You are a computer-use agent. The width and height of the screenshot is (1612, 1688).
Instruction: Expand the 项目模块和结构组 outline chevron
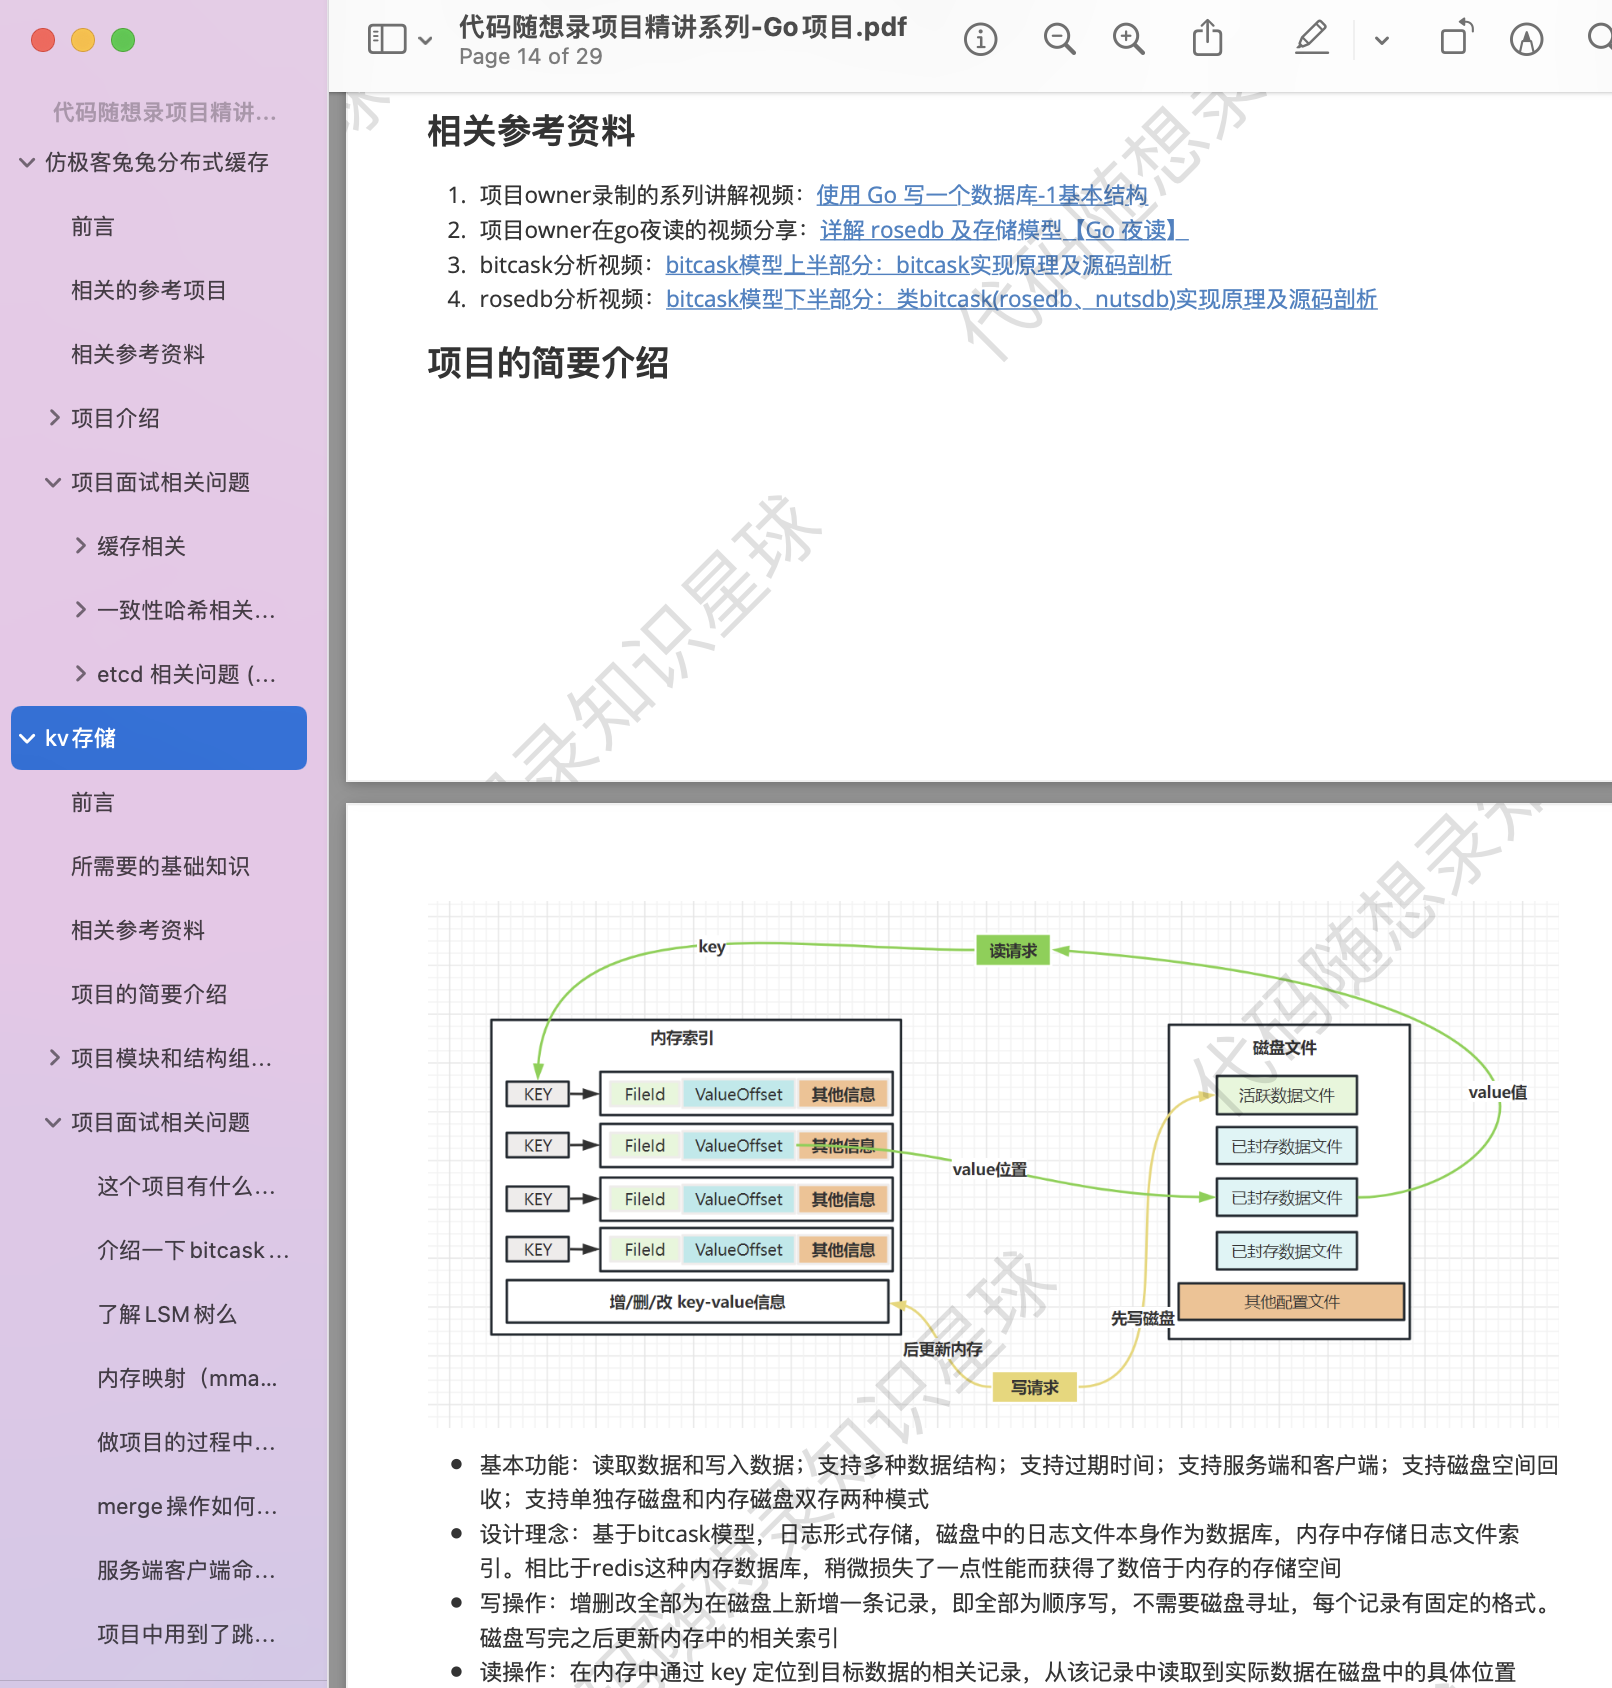coord(54,1058)
